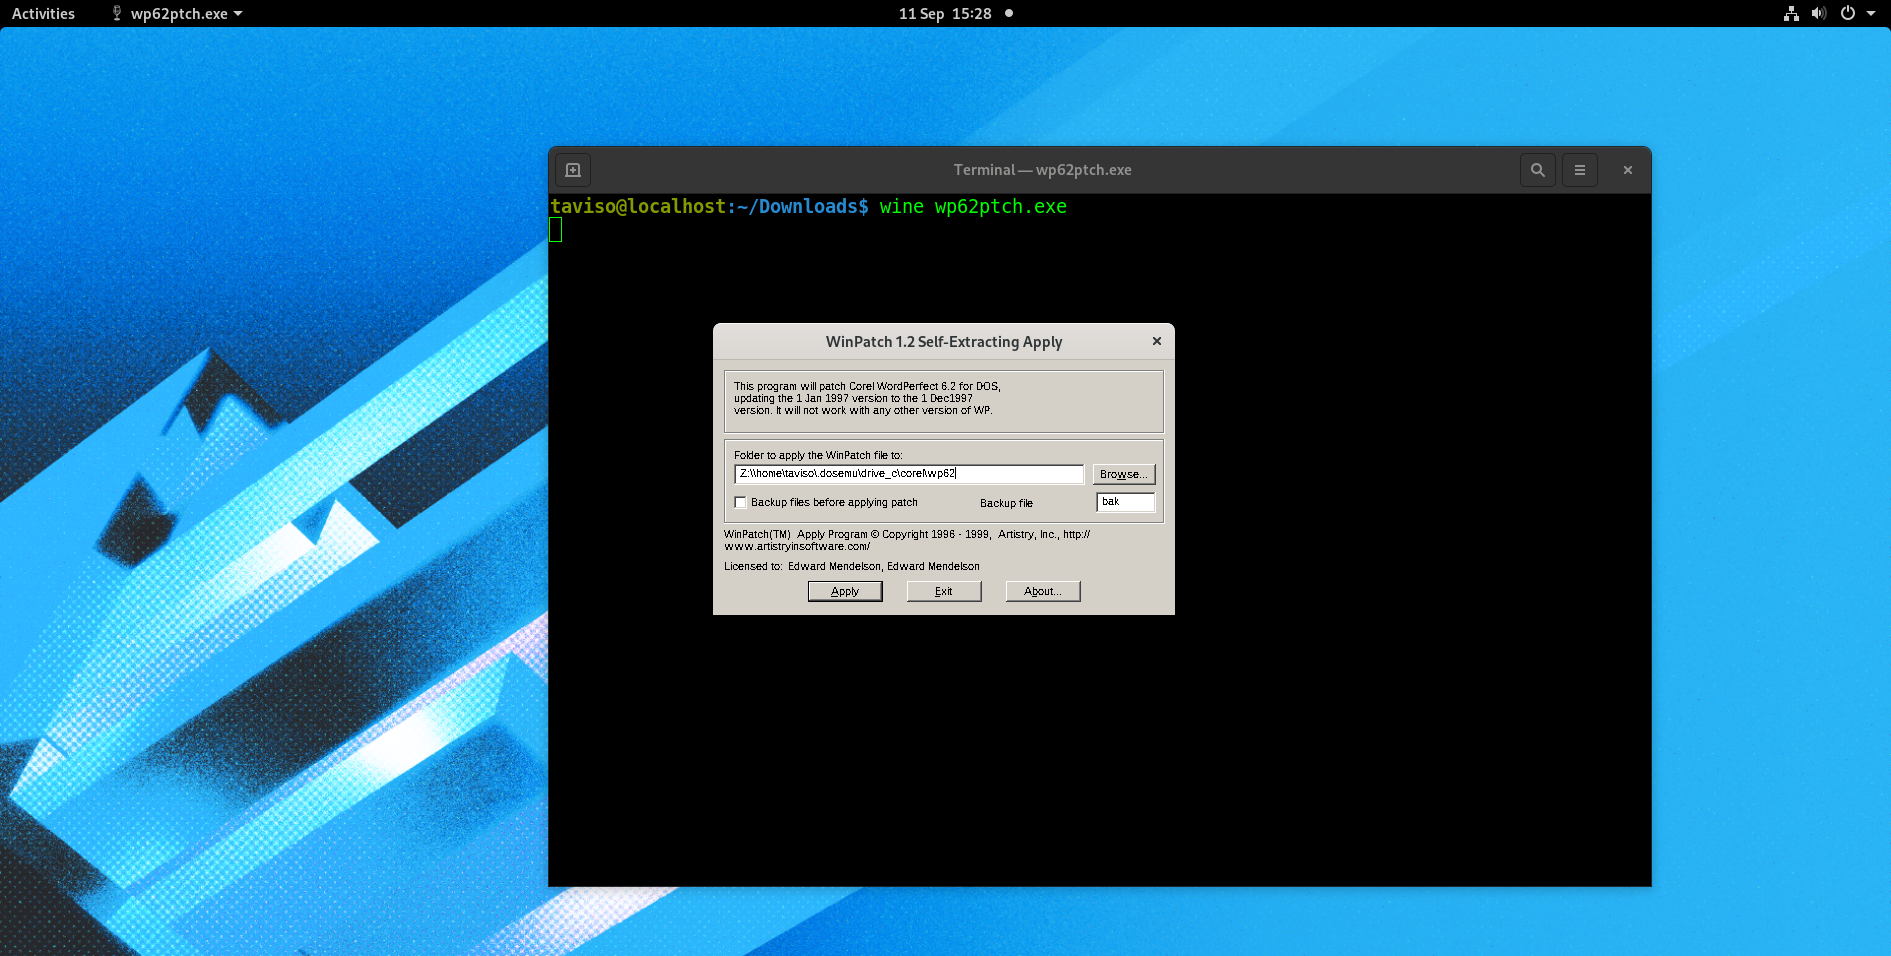The image size is (1891, 956).
Task: Click the Apply button
Action: pyautogui.click(x=845, y=591)
